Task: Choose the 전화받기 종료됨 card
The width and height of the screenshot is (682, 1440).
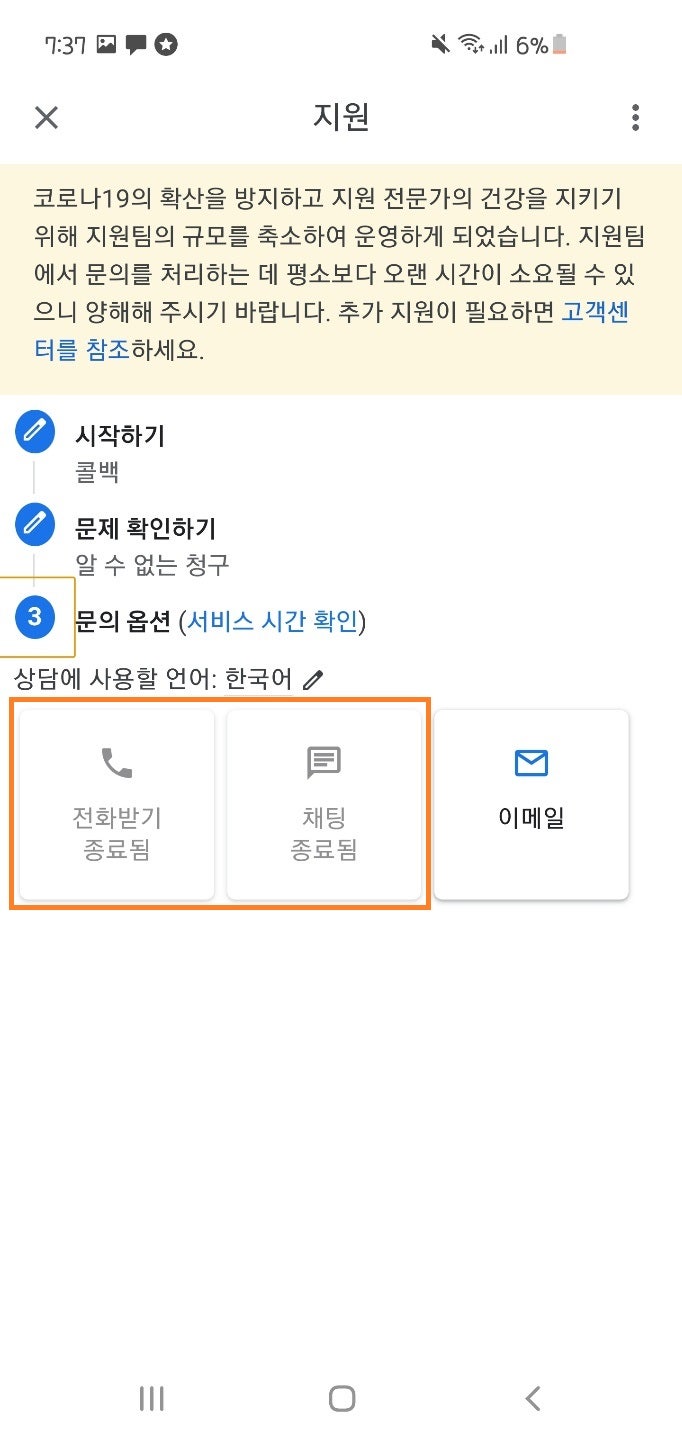Action: (117, 804)
